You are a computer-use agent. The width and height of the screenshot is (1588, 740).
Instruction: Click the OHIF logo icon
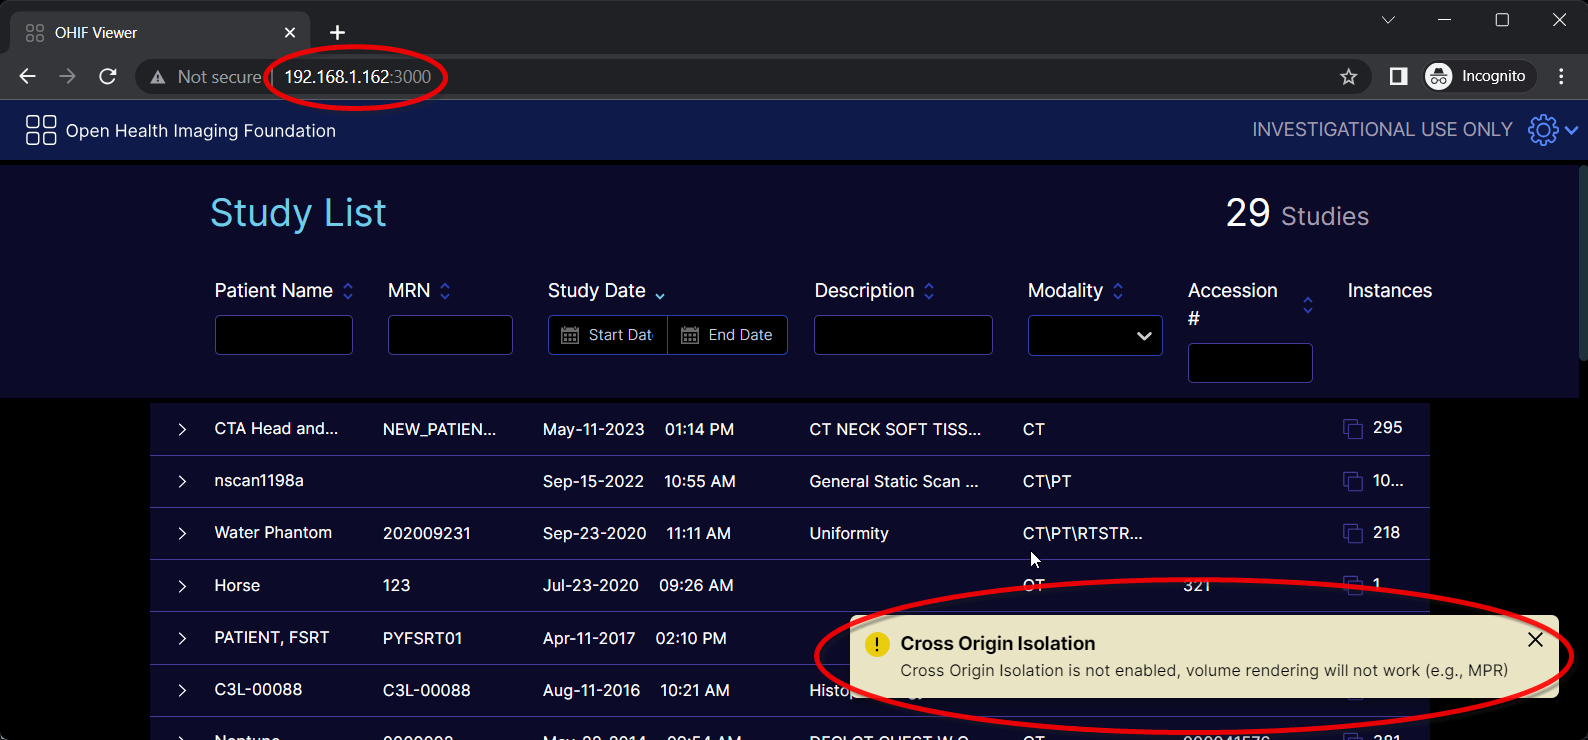[x=41, y=130]
